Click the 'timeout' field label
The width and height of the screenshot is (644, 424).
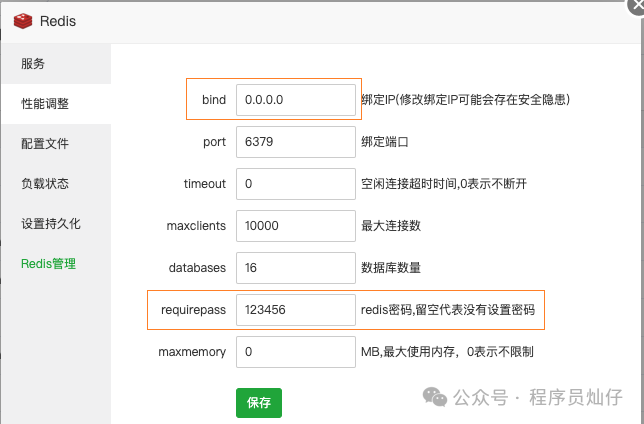205,184
